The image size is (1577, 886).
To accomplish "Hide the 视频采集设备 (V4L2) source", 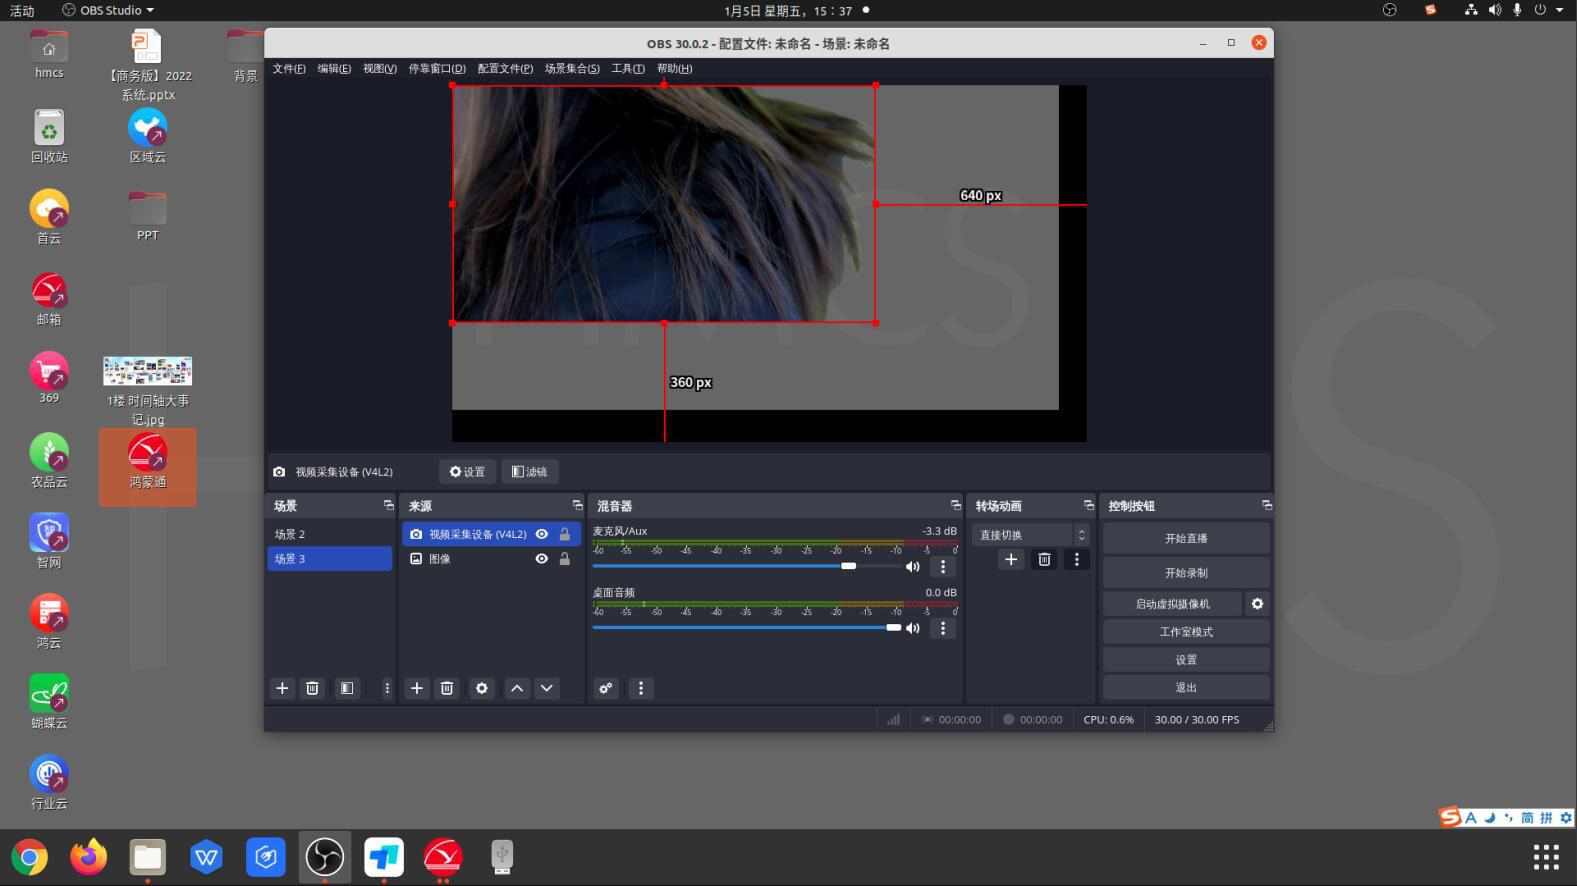I will [x=542, y=534].
